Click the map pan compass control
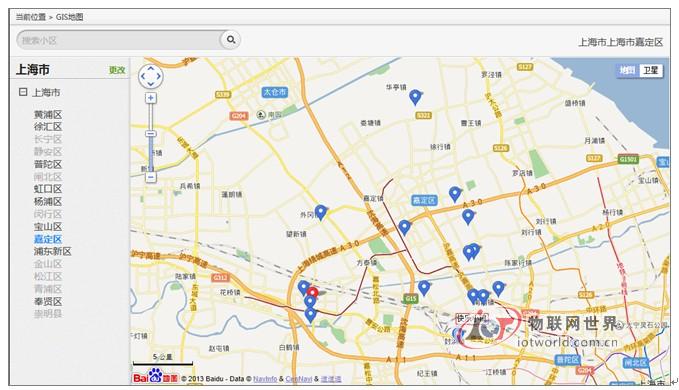 pyautogui.click(x=150, y=76)
